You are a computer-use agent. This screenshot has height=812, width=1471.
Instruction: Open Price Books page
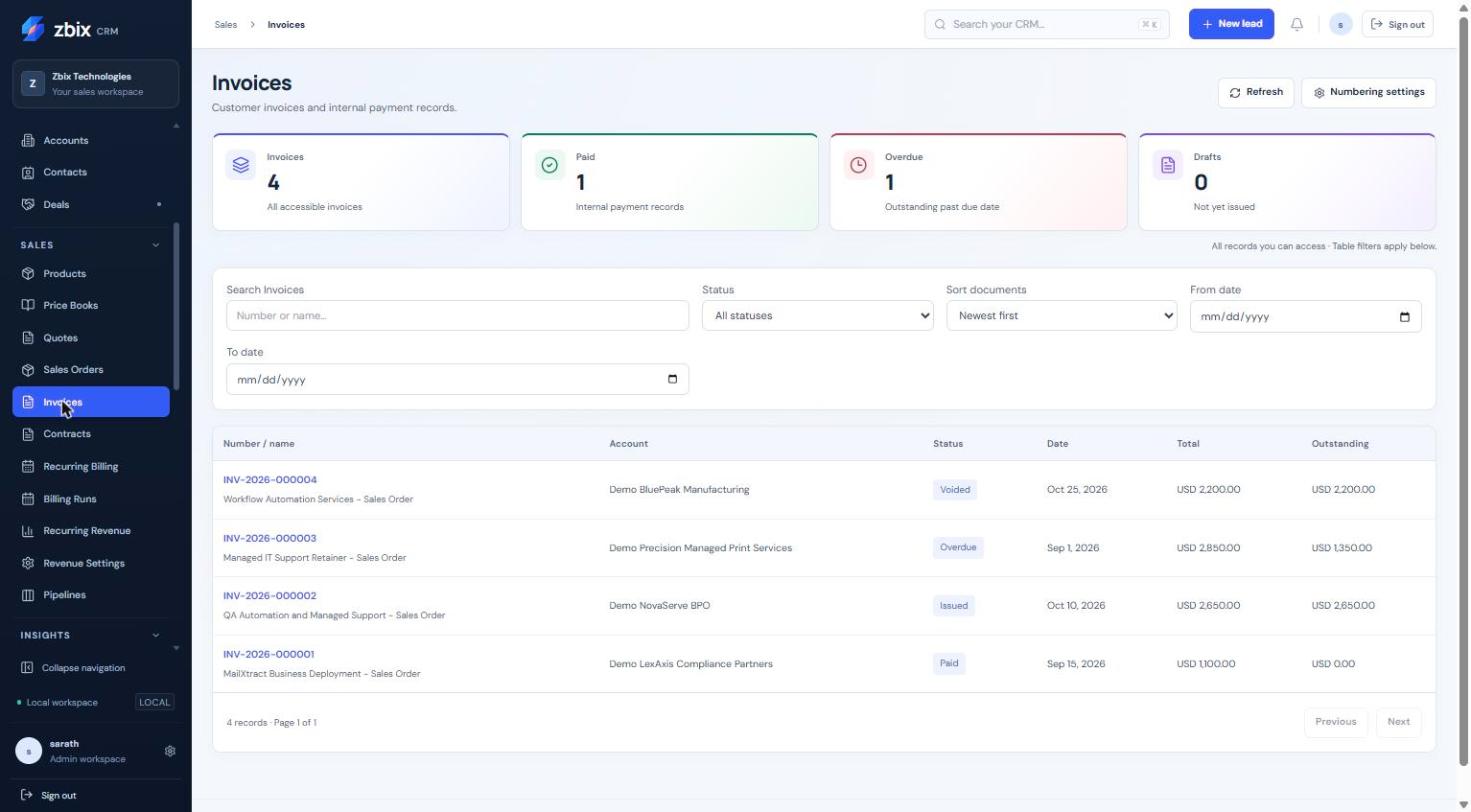pyautogui.click(x=91, y=306)
